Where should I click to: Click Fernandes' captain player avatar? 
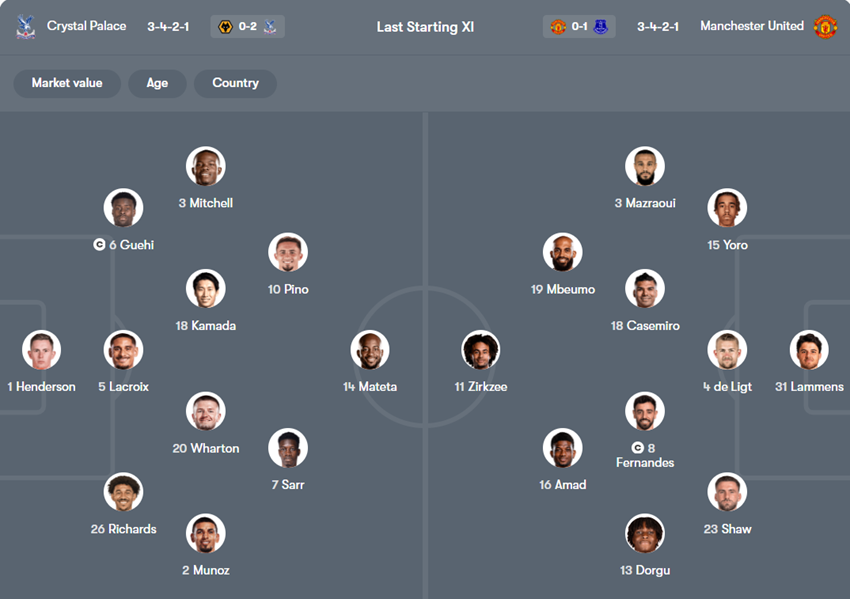tap(645, 412)
